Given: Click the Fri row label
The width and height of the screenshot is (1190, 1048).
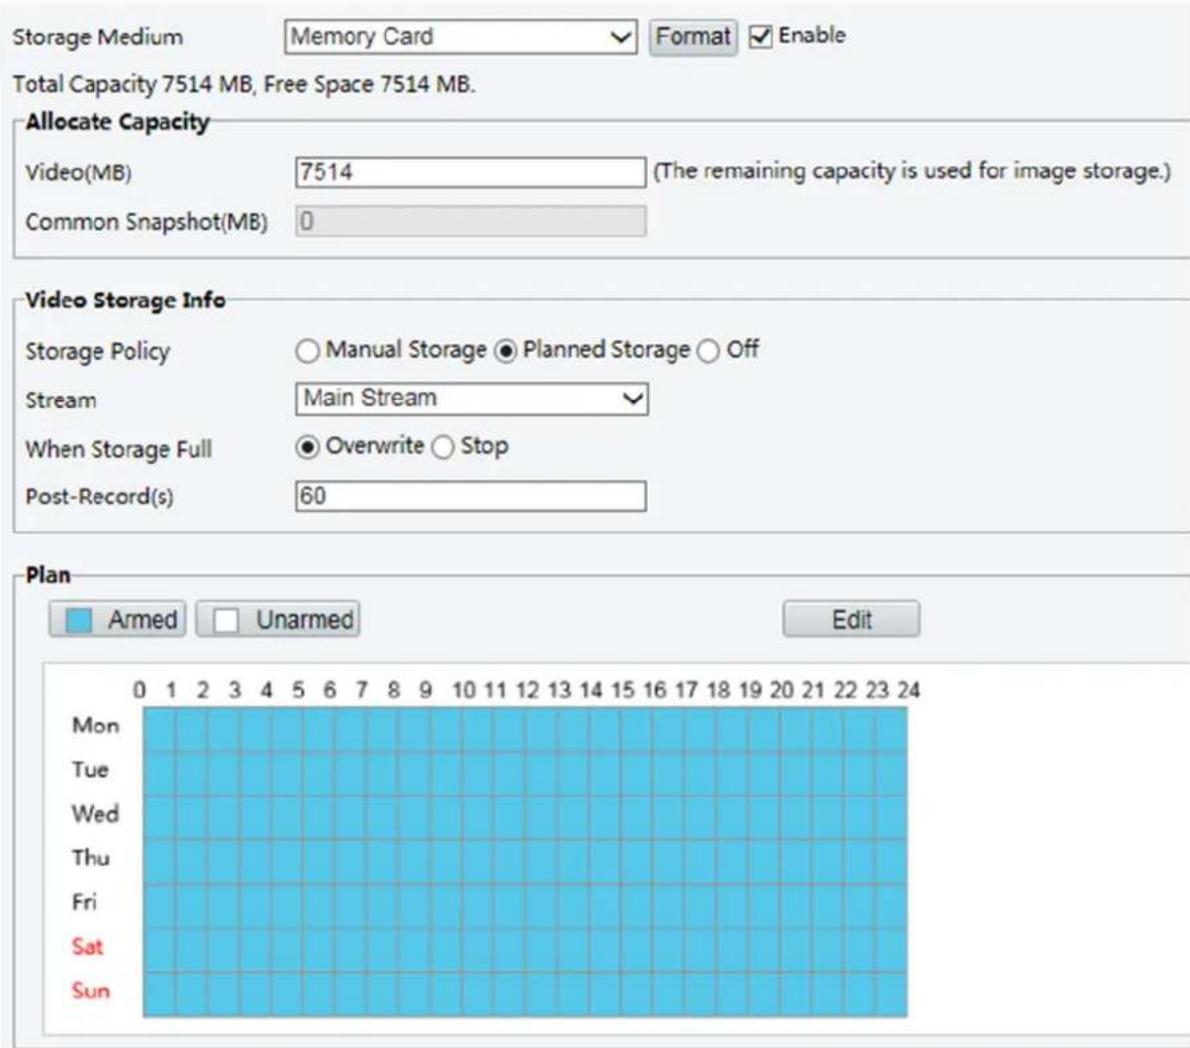Looking at the screenshot, I should 84,902.
